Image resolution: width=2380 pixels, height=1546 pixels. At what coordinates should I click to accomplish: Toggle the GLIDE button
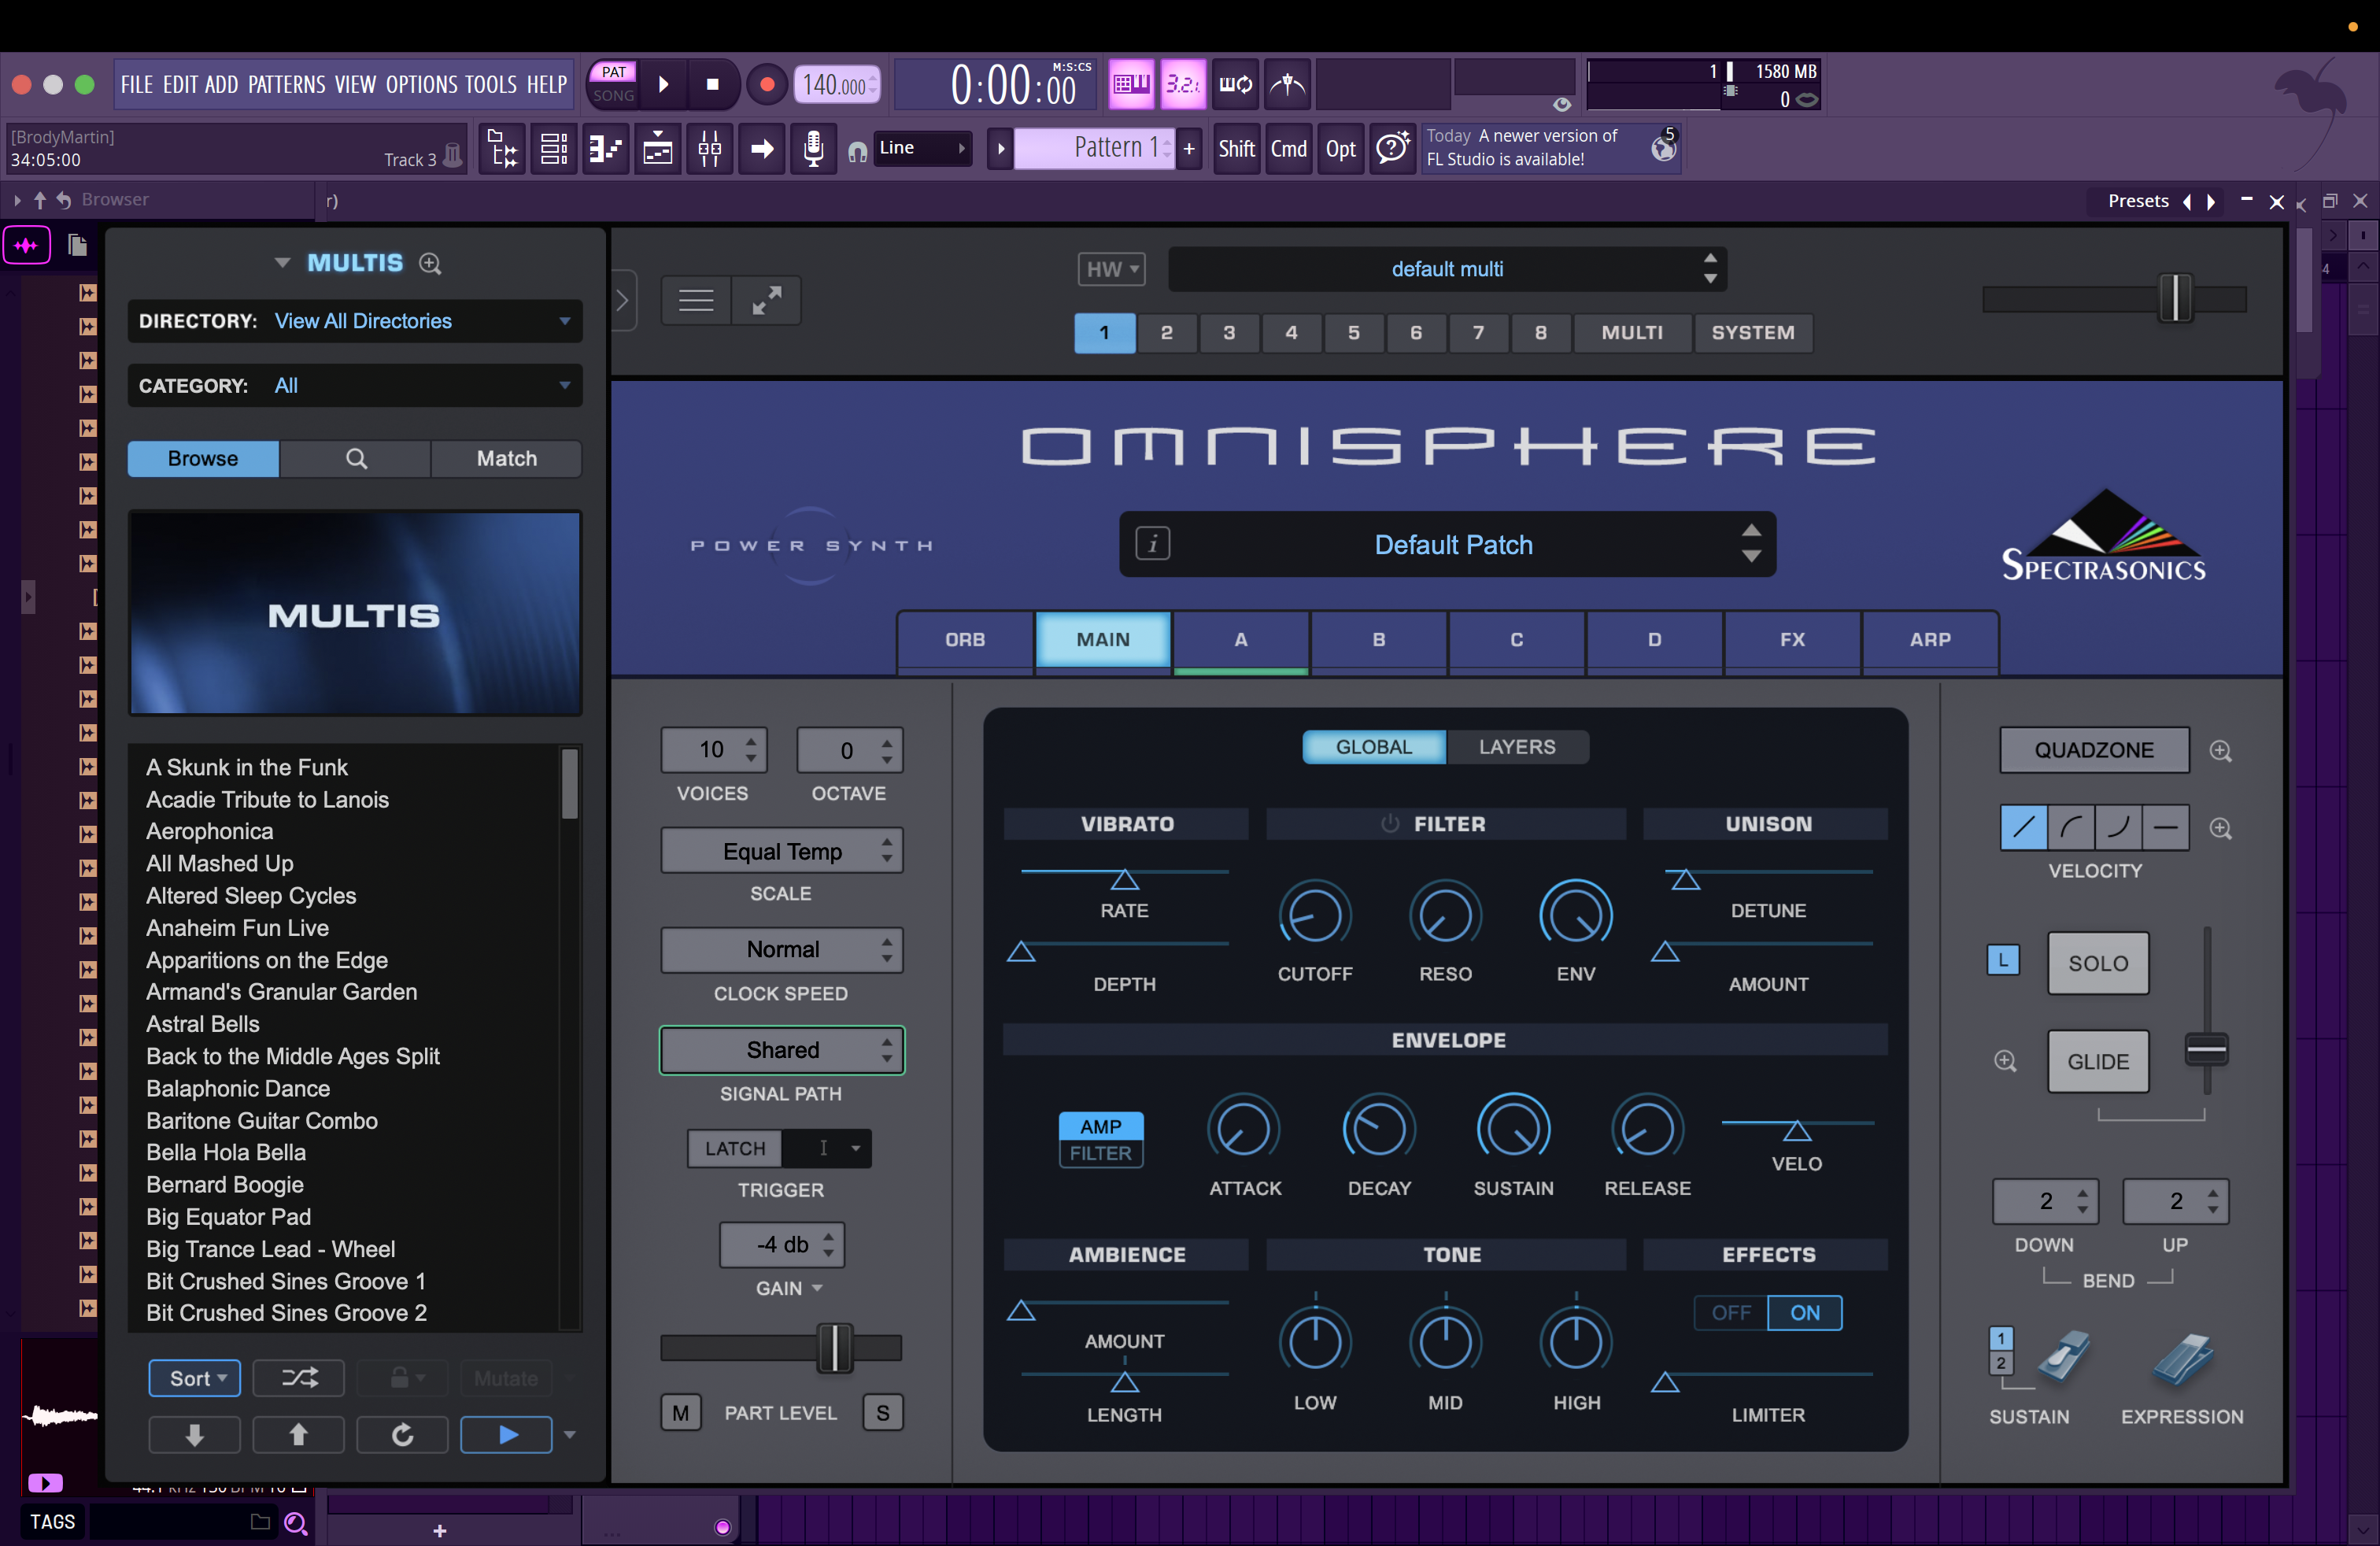point(2098,1061)
